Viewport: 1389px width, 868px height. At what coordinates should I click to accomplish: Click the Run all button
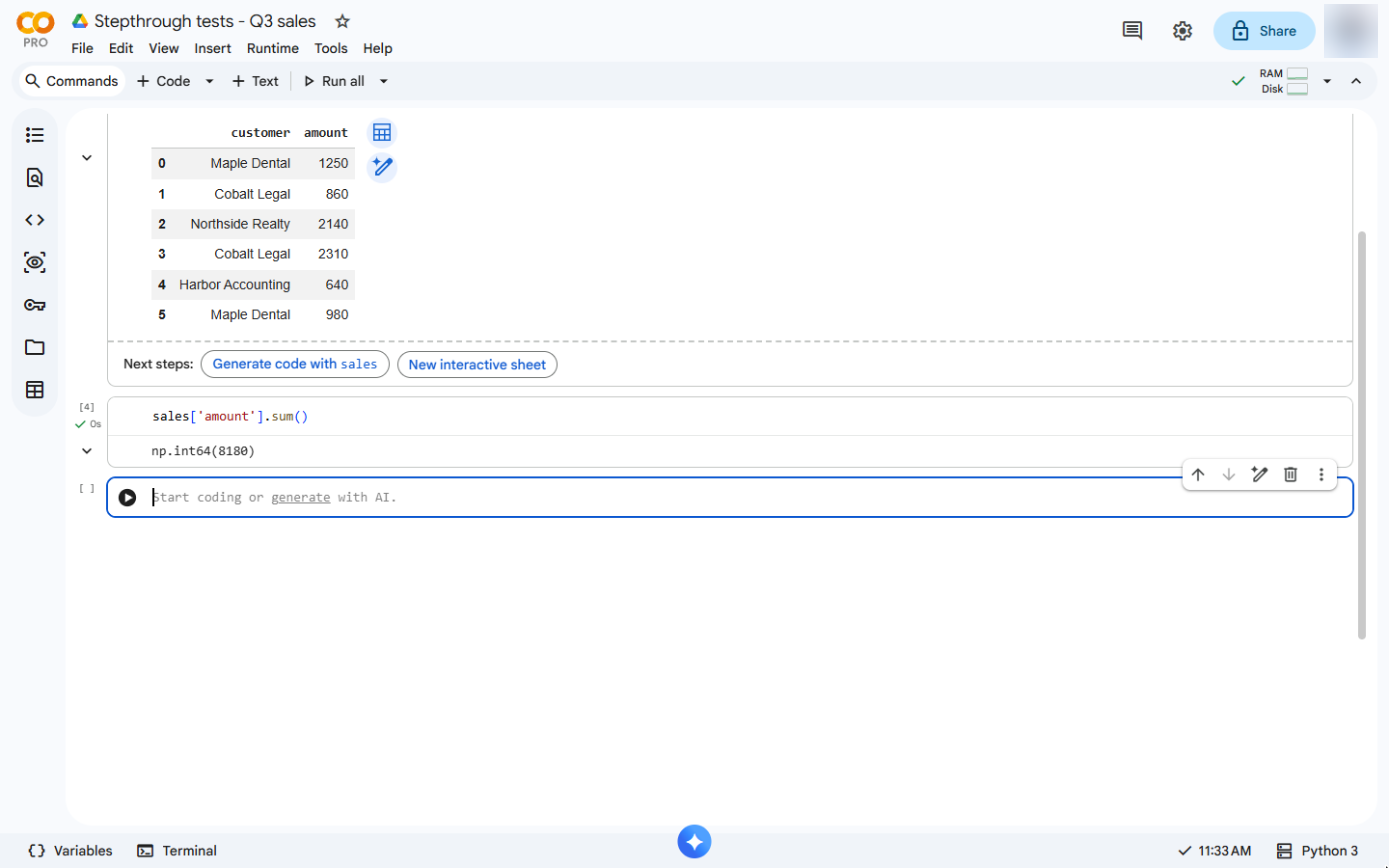[334, 81]
